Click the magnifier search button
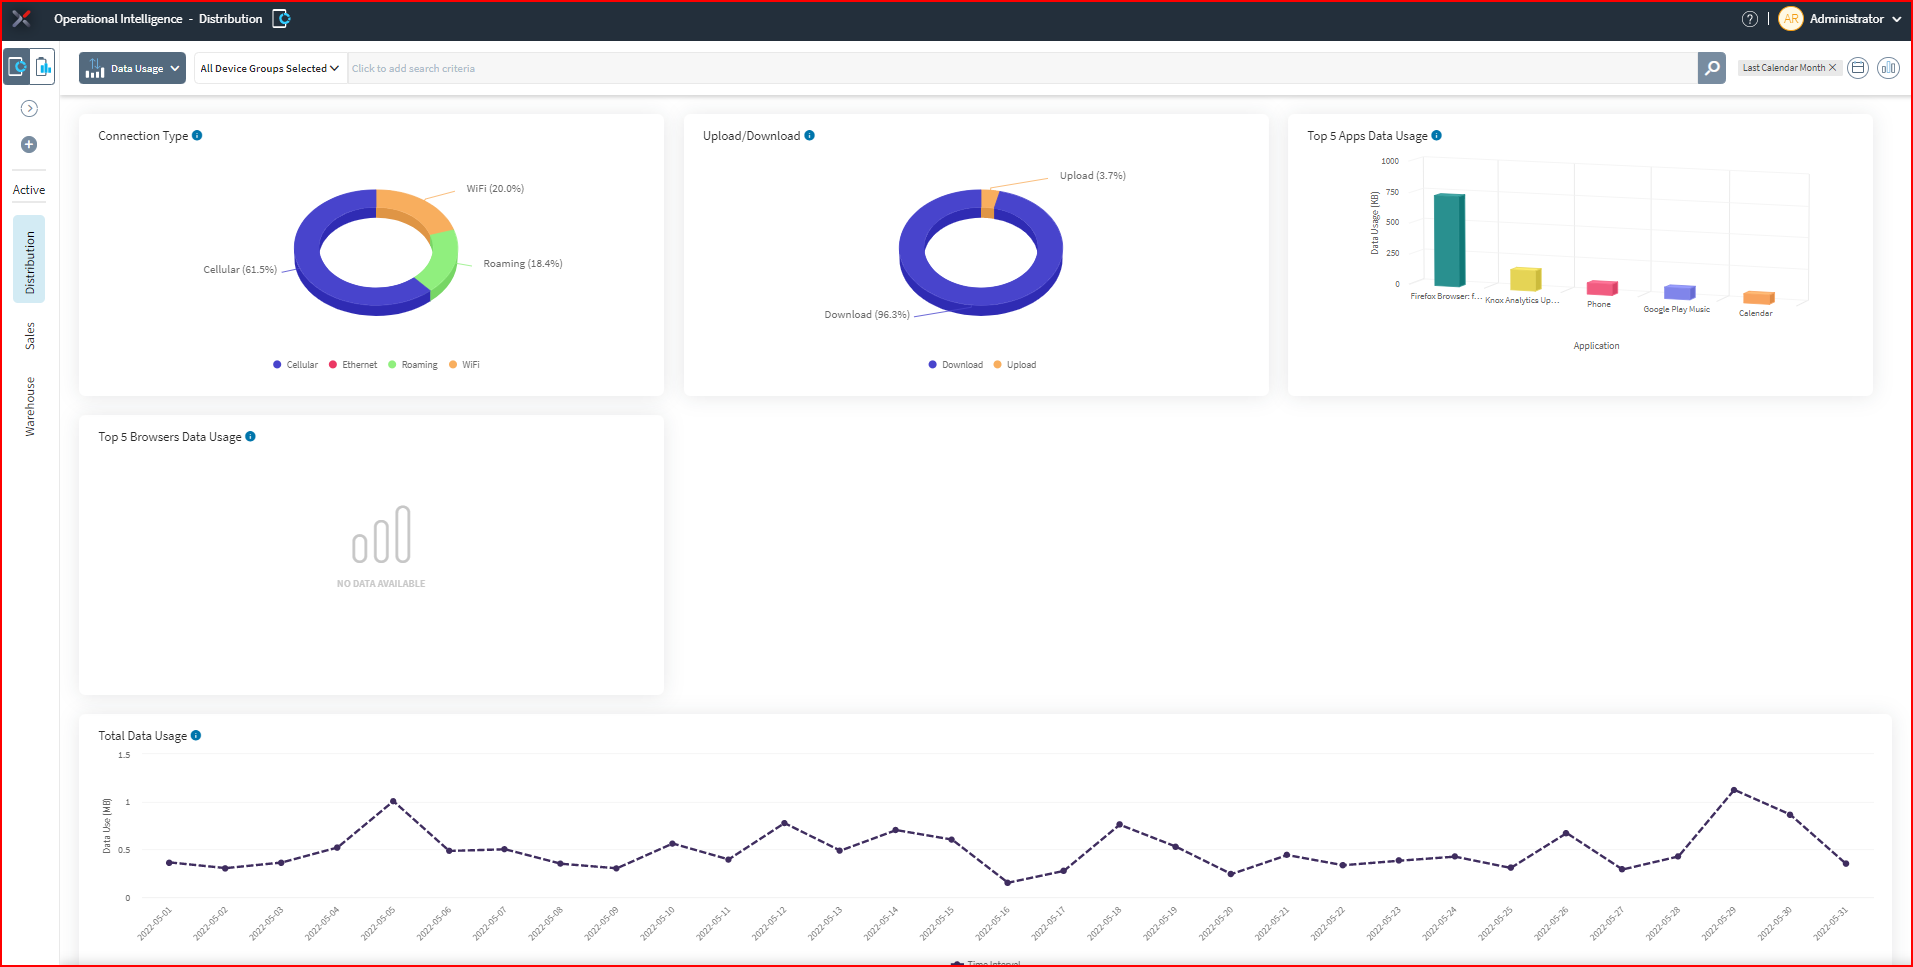The width and height of the screenshot is (1913, 967). 1712,68
